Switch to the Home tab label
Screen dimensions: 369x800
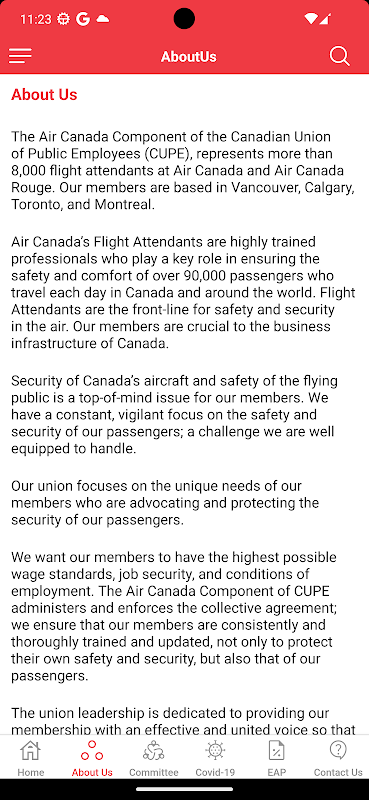click(x=31, y=772)
